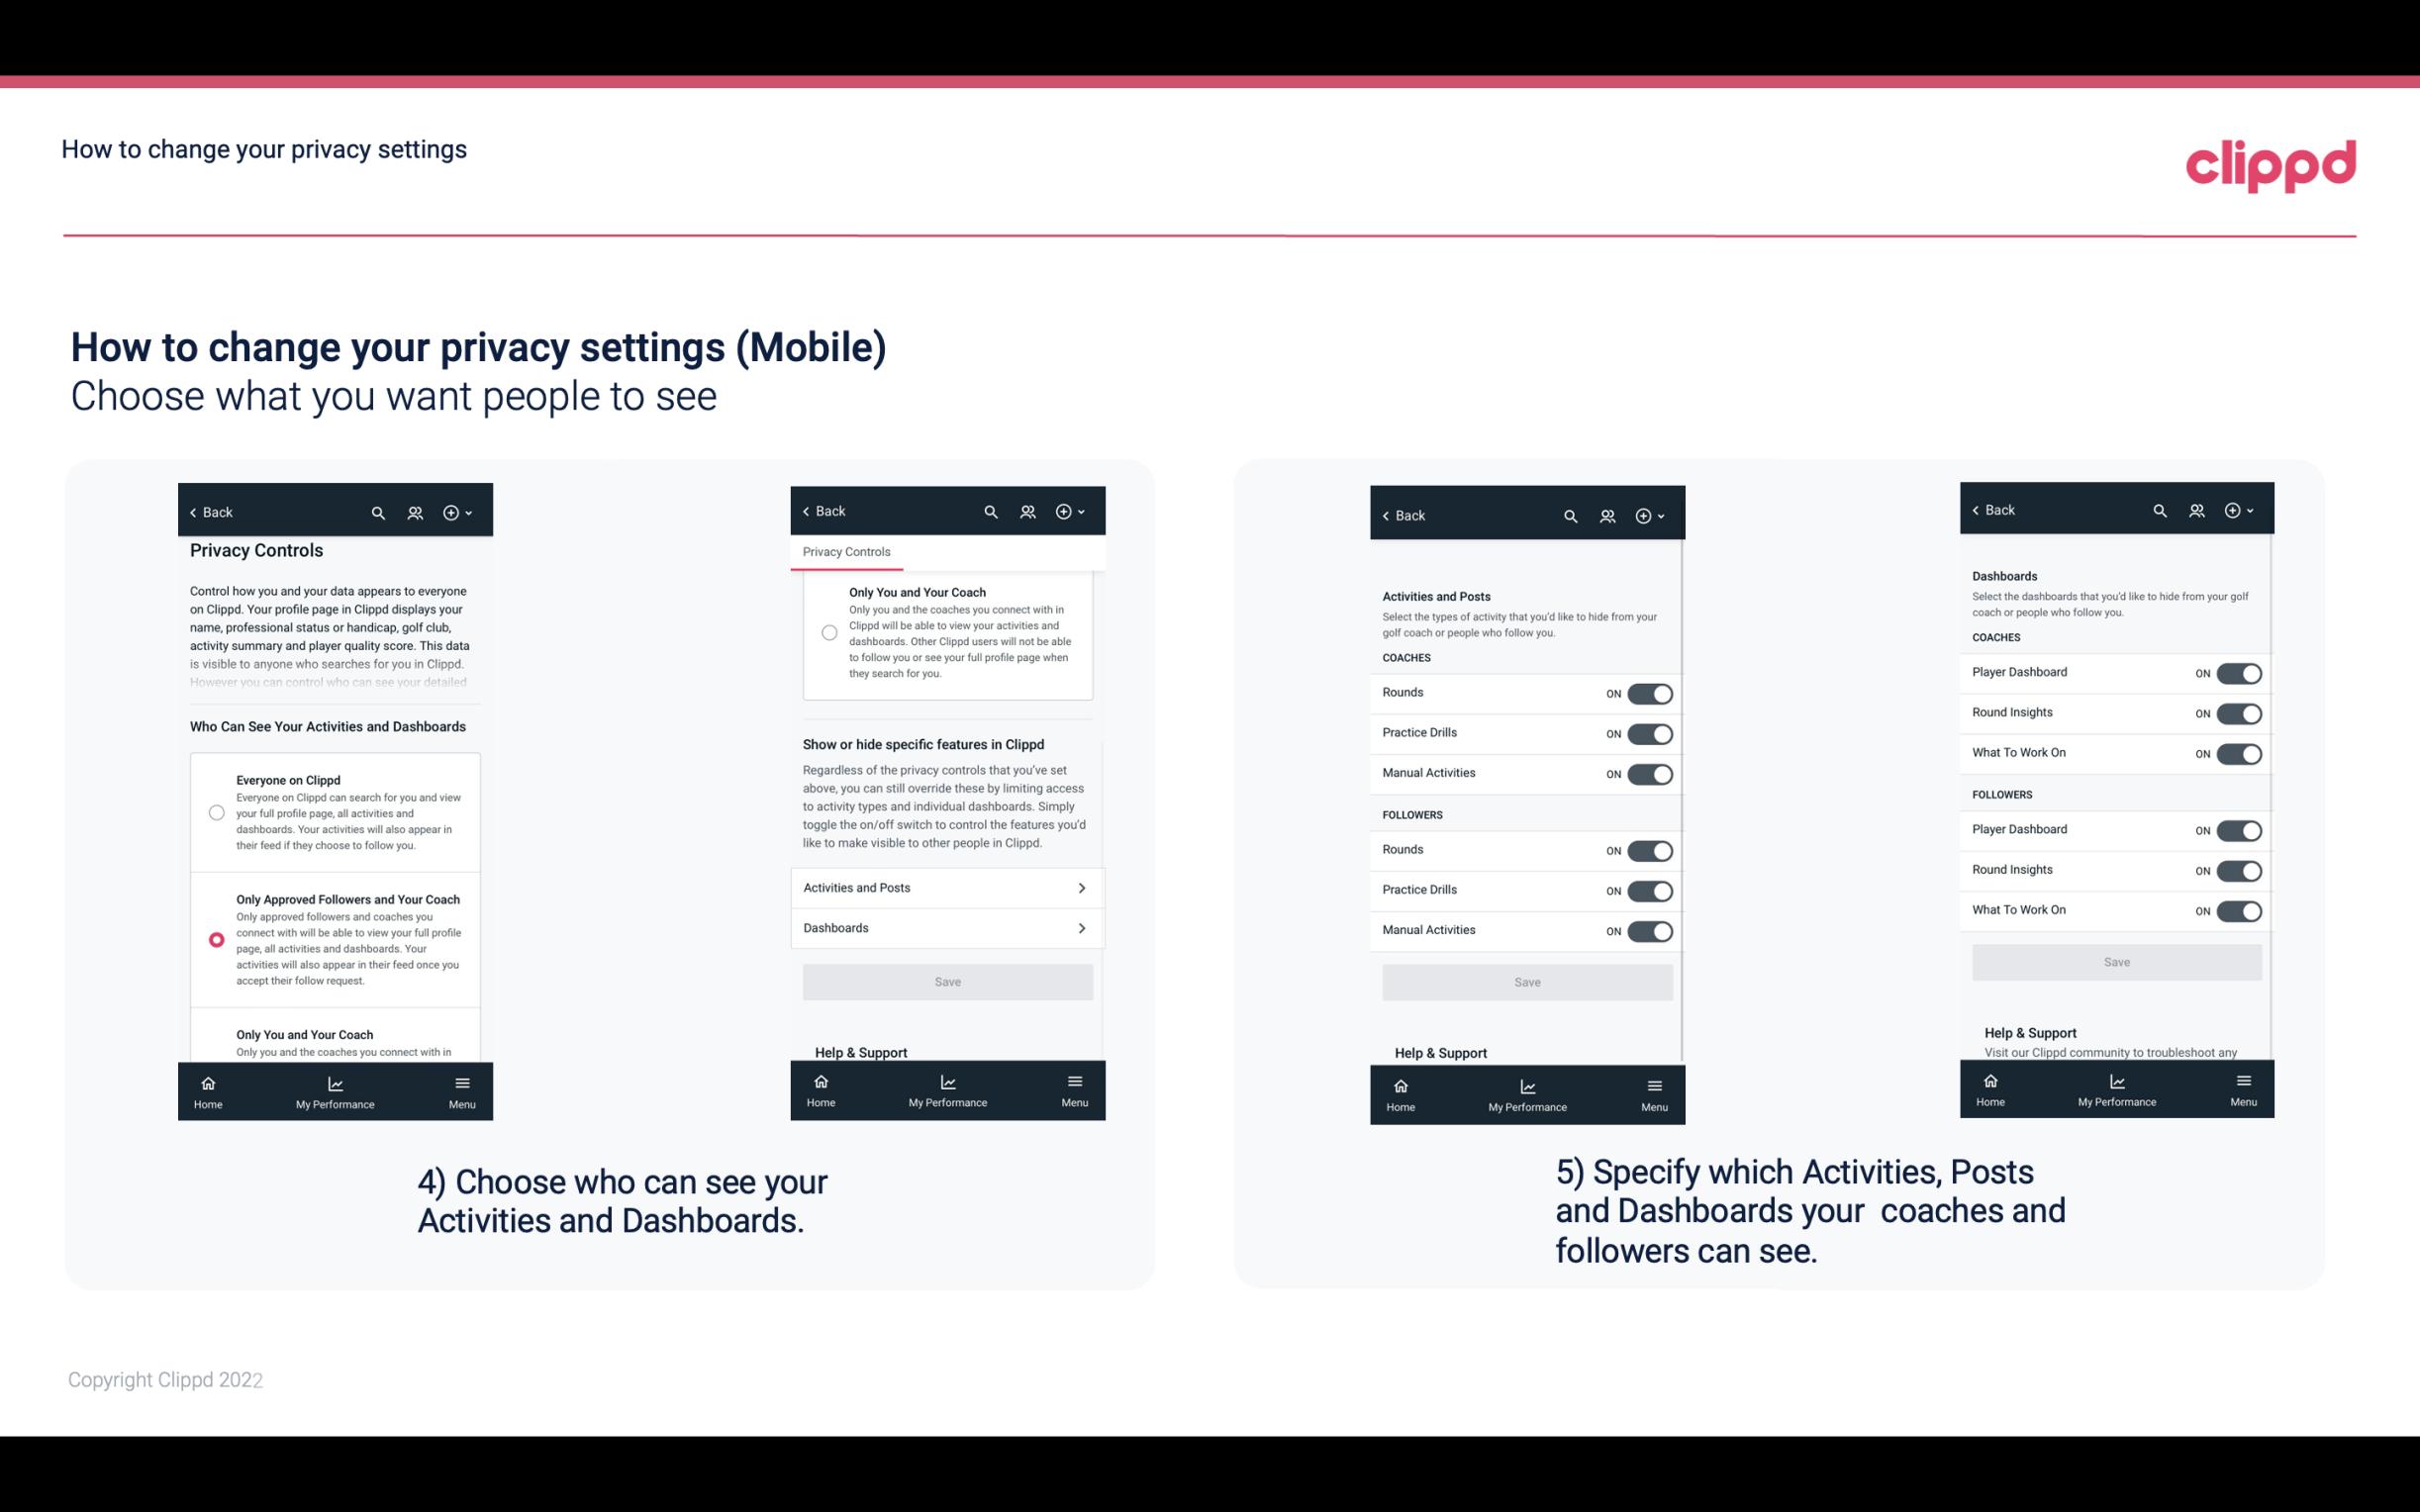
Task: Click the Home icon in bottom navigation
Action: pyautogui.click(x=207, y=1082)
